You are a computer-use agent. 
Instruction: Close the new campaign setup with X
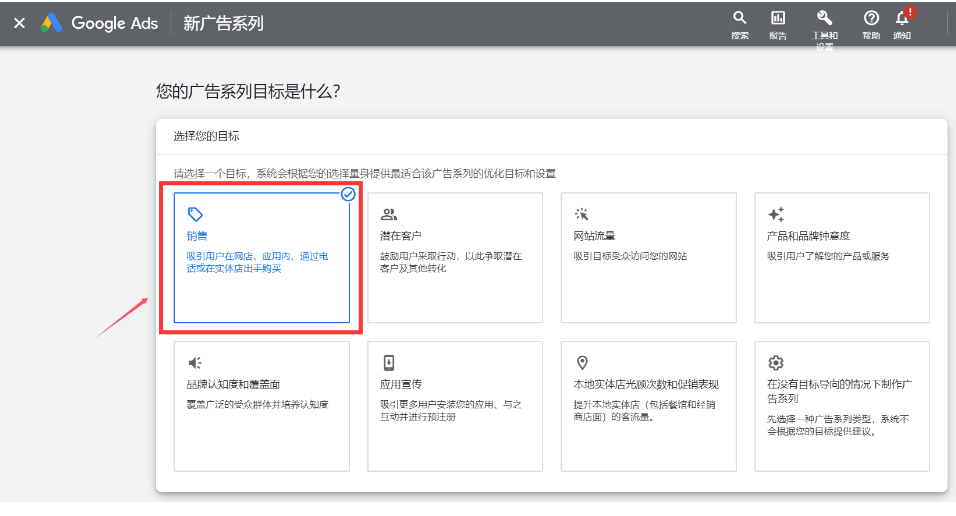tap(19, 23)
